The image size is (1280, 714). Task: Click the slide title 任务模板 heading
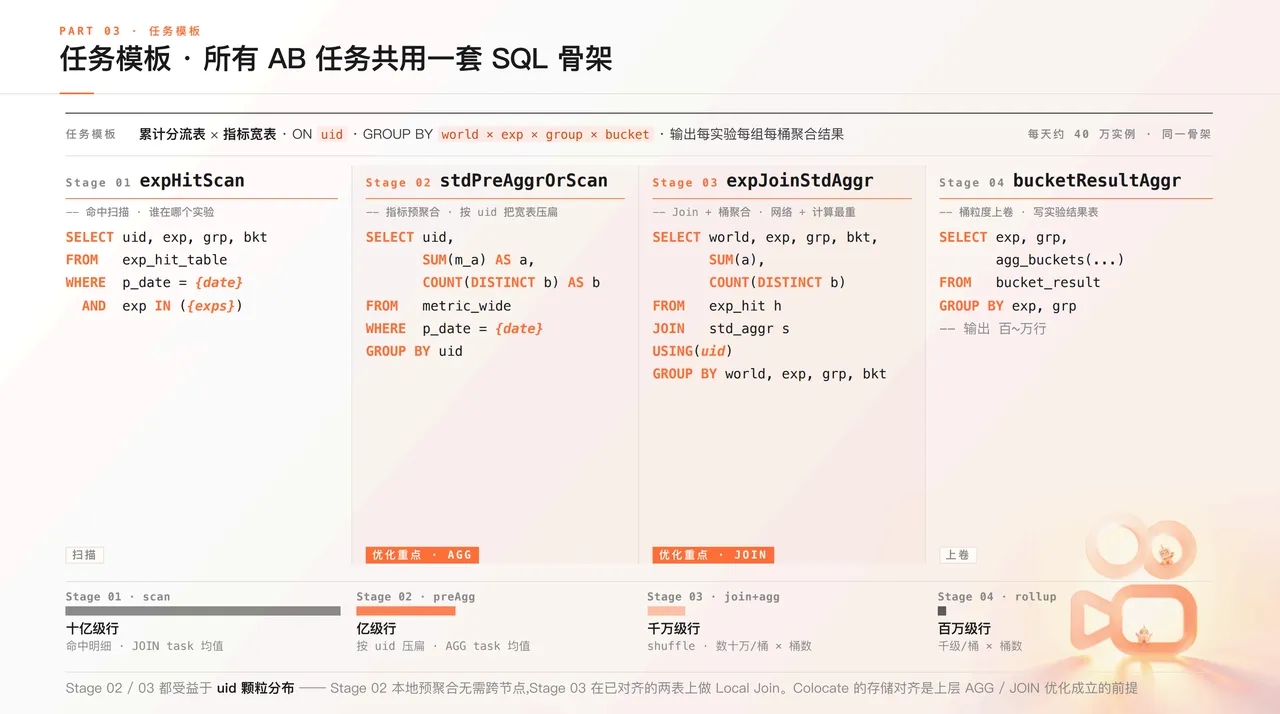(x=336, y=59)
